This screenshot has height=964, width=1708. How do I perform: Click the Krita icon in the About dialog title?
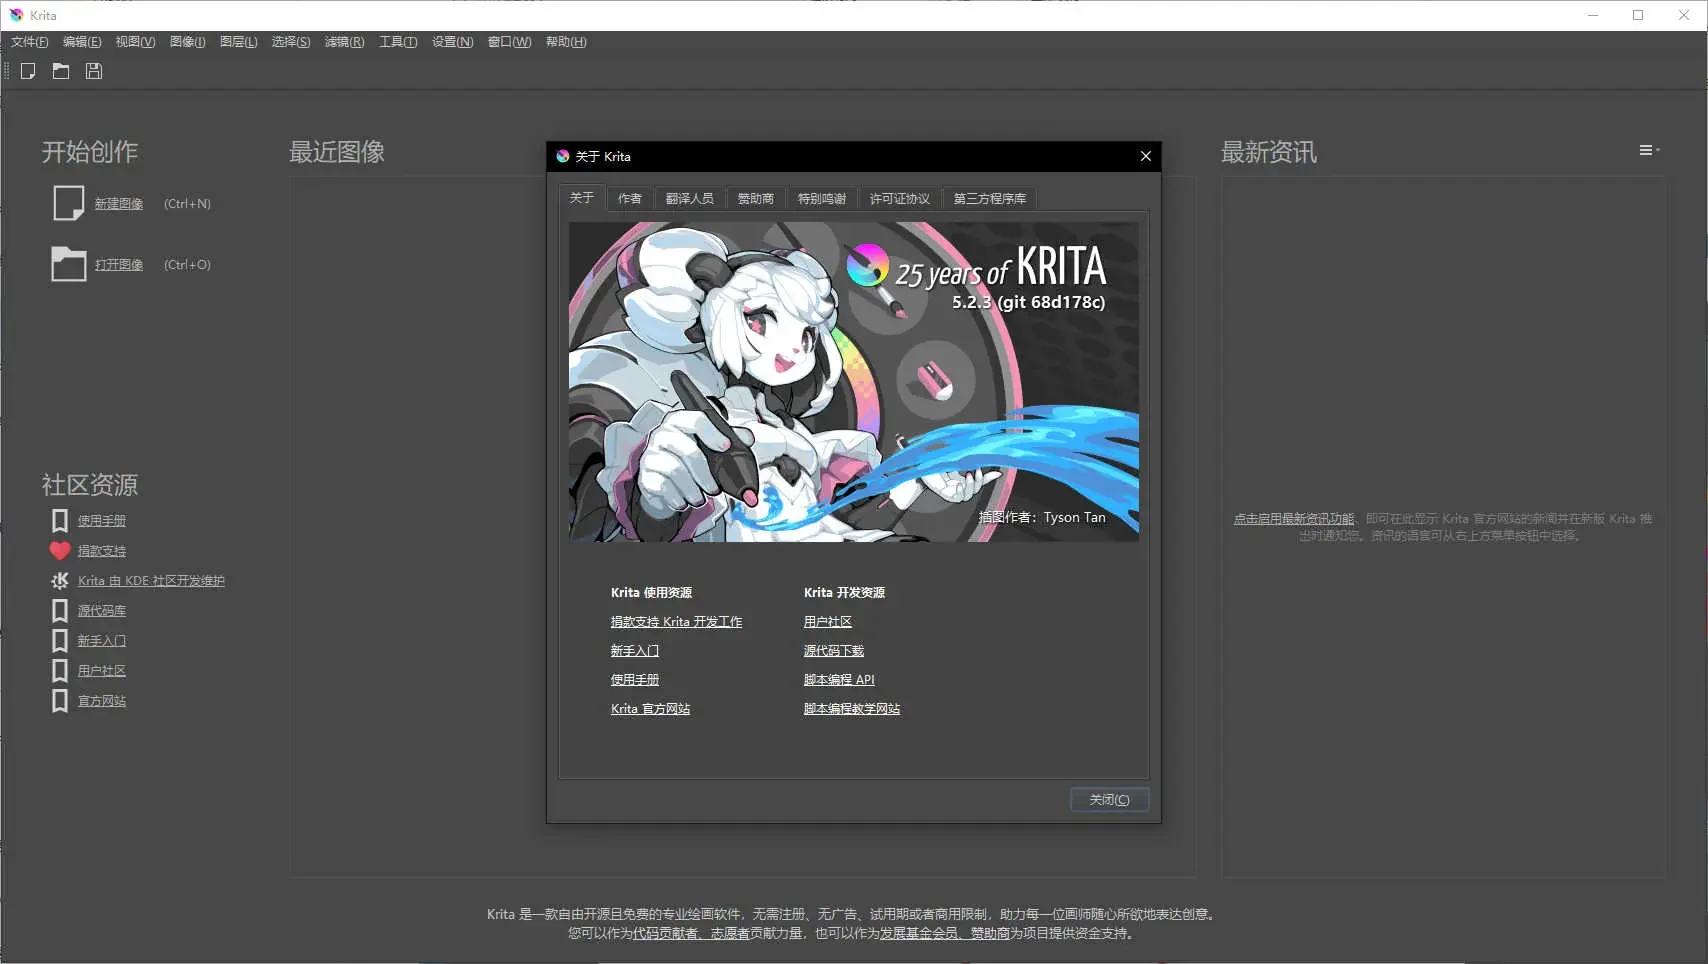563,156
